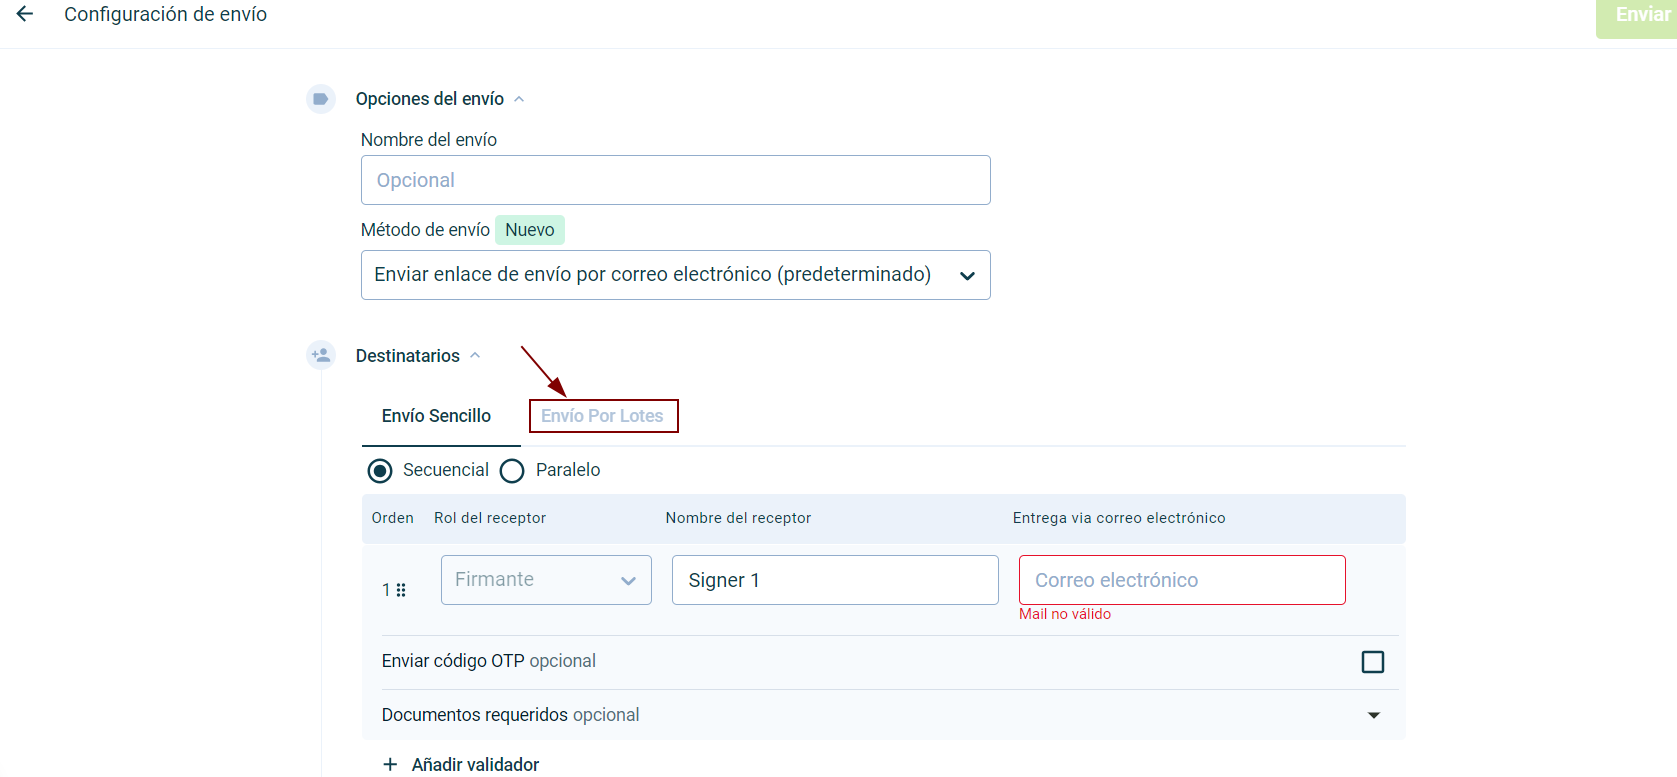Switch to the Envío Sencillo tab

coord(436,416)
